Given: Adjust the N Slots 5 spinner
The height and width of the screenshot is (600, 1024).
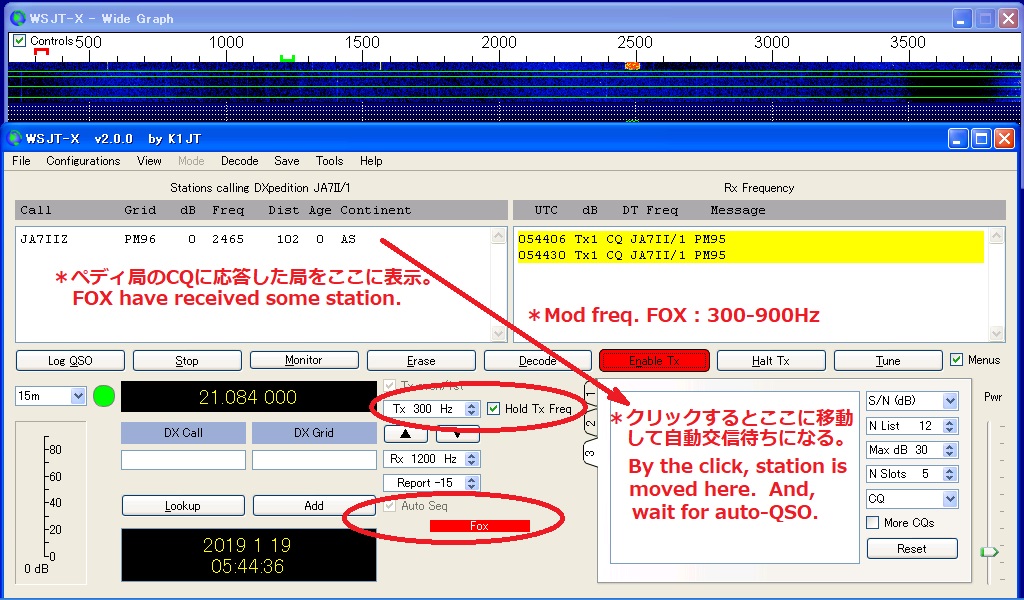Looking at the screenshot, I should 950,474.
